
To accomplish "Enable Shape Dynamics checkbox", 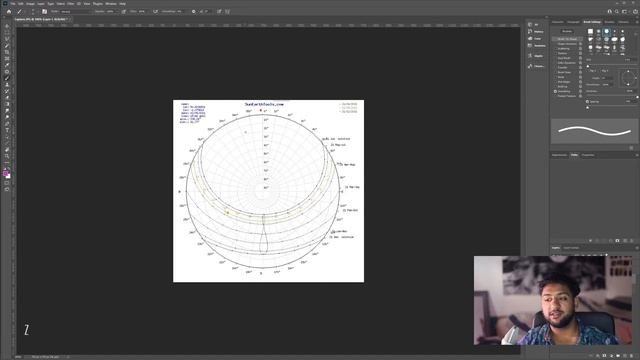I will pyautogui.click(x=556, y=44).
